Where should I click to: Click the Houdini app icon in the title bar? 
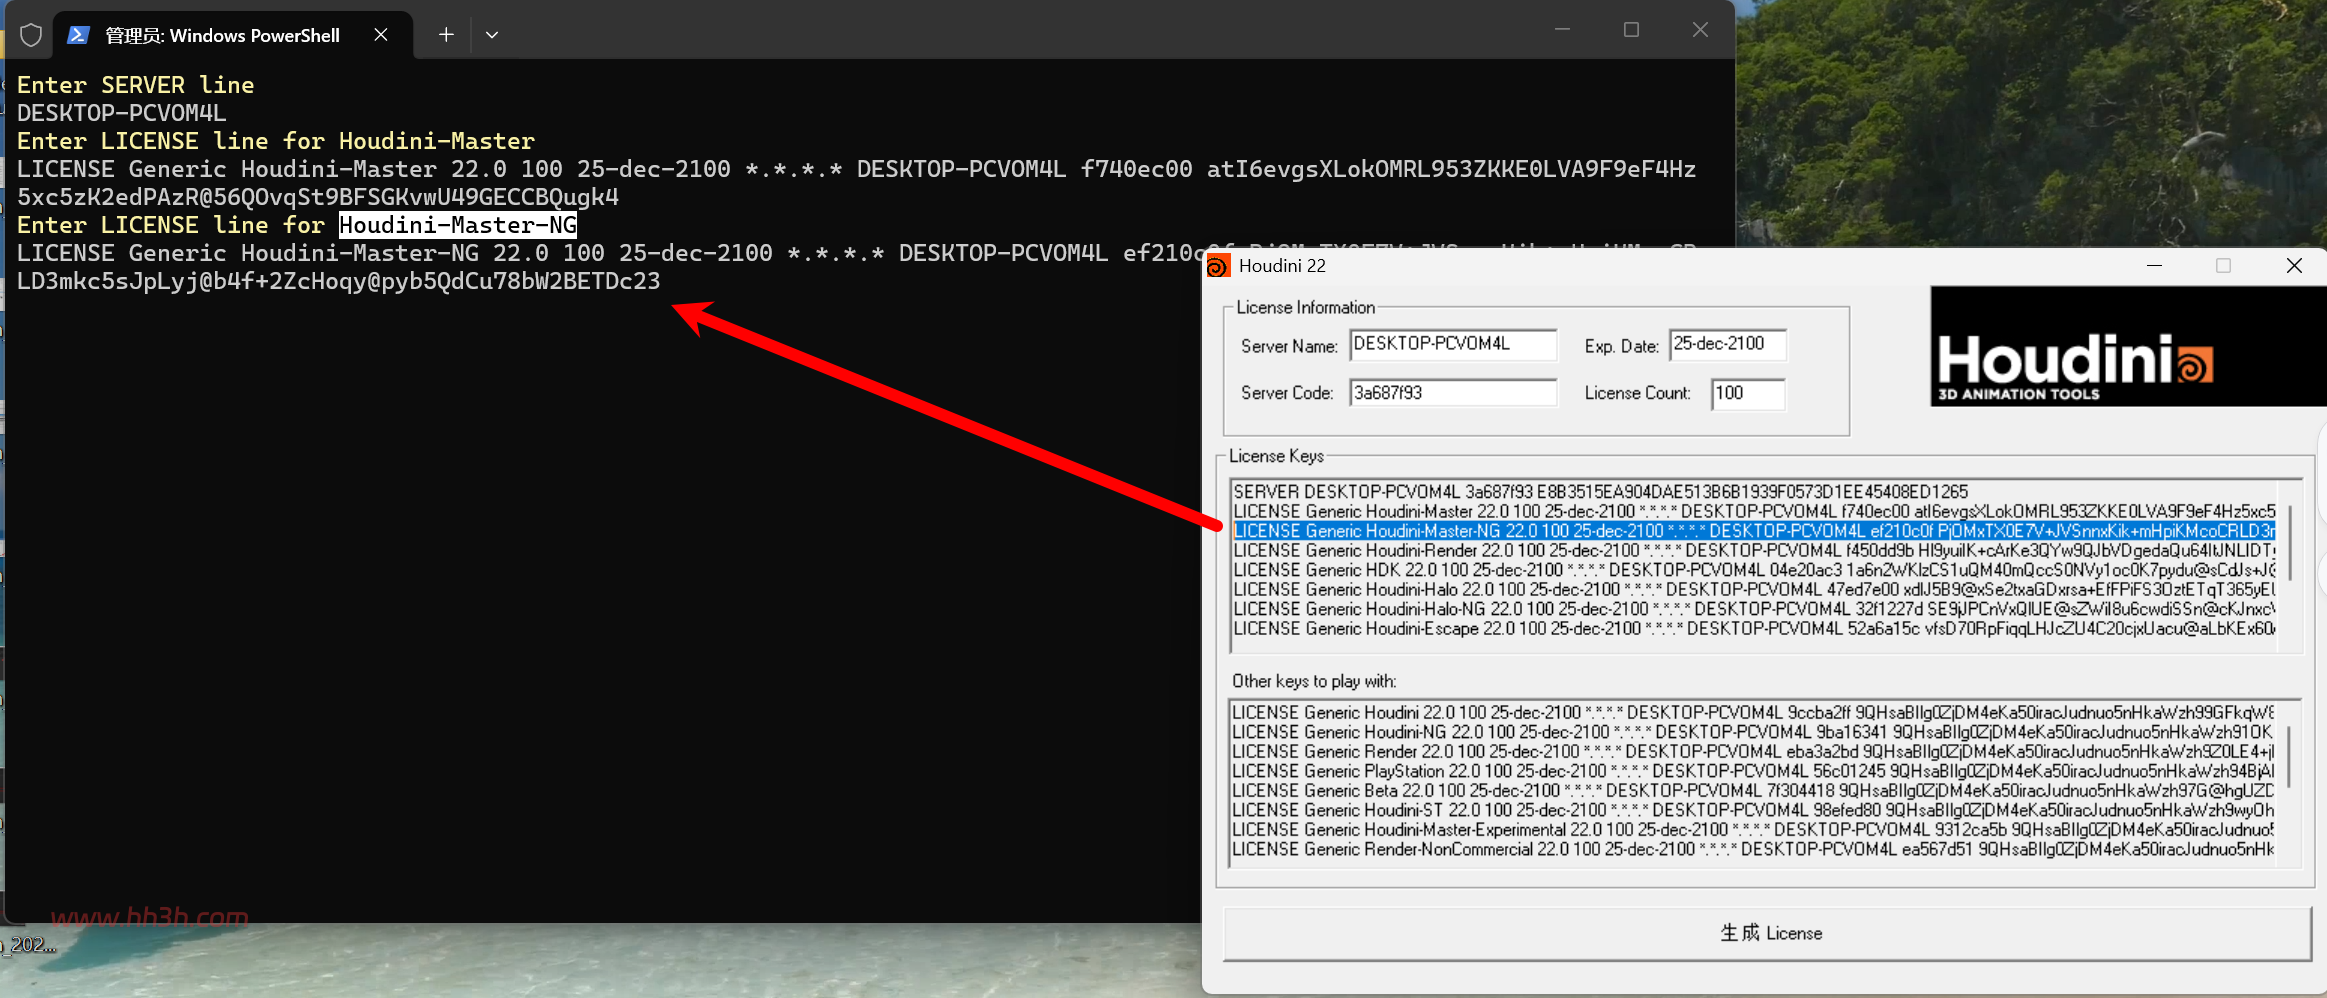click(1217, 266)
